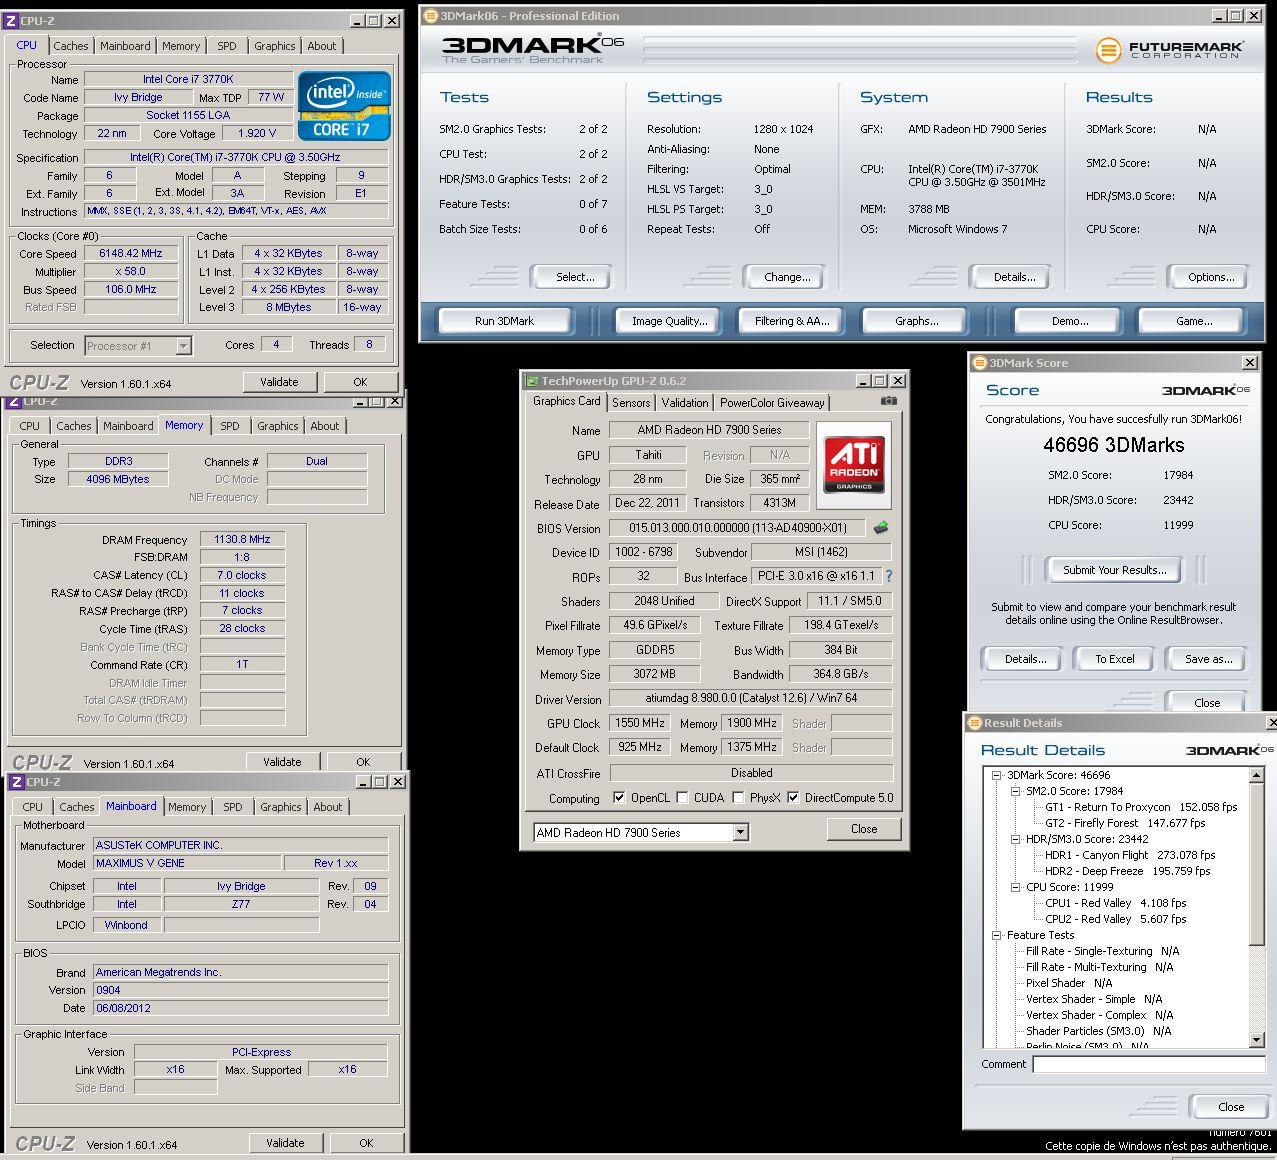The height and width of the screenshot is (1160, 1277).
Task: Click the Run 3DMark button
Action: tap(504, 321)
